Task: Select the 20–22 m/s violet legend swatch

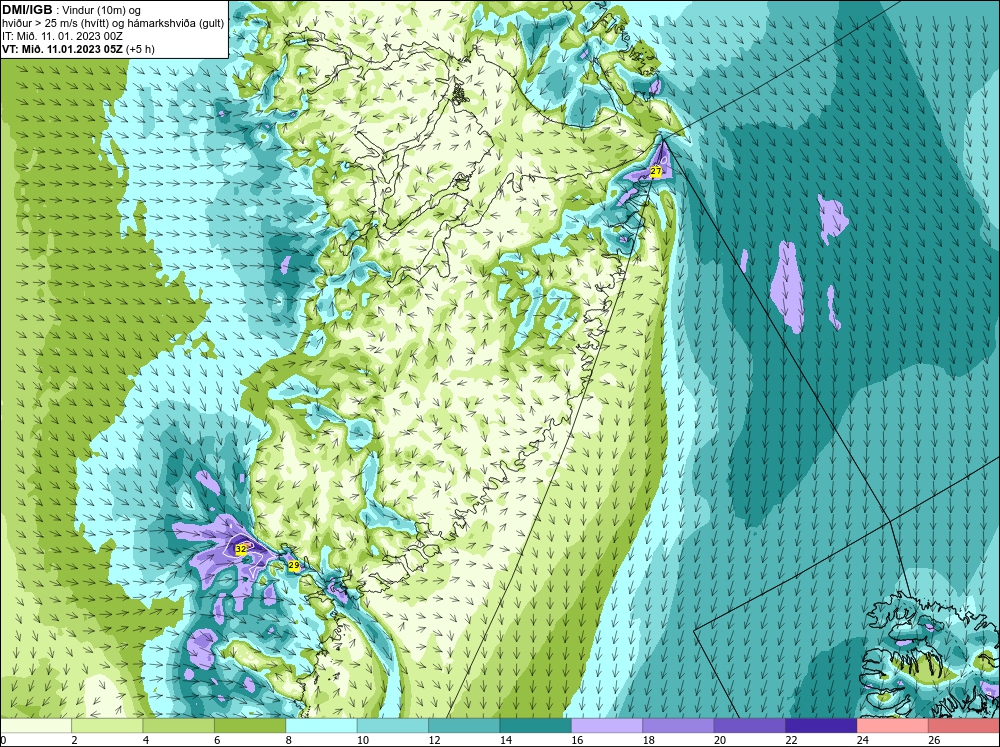Action: tap(750, 726)
